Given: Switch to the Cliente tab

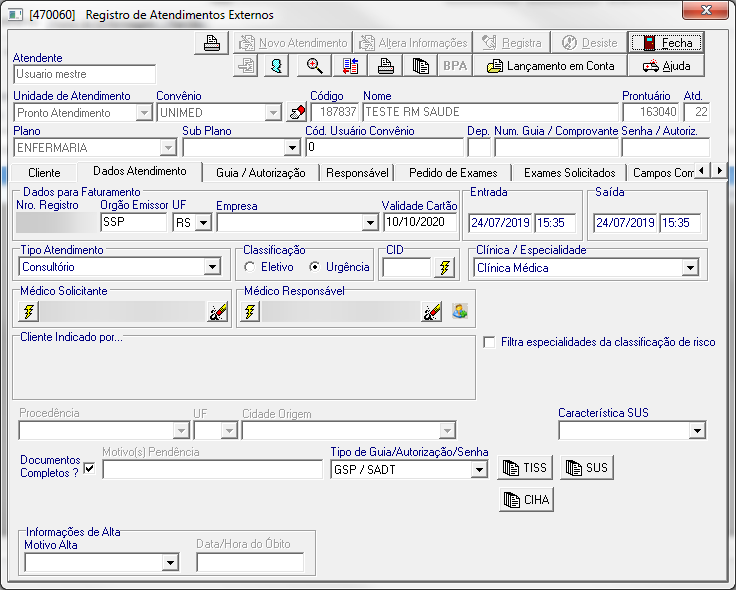Looking at the screenshot, I should click(x=44, y=173).
